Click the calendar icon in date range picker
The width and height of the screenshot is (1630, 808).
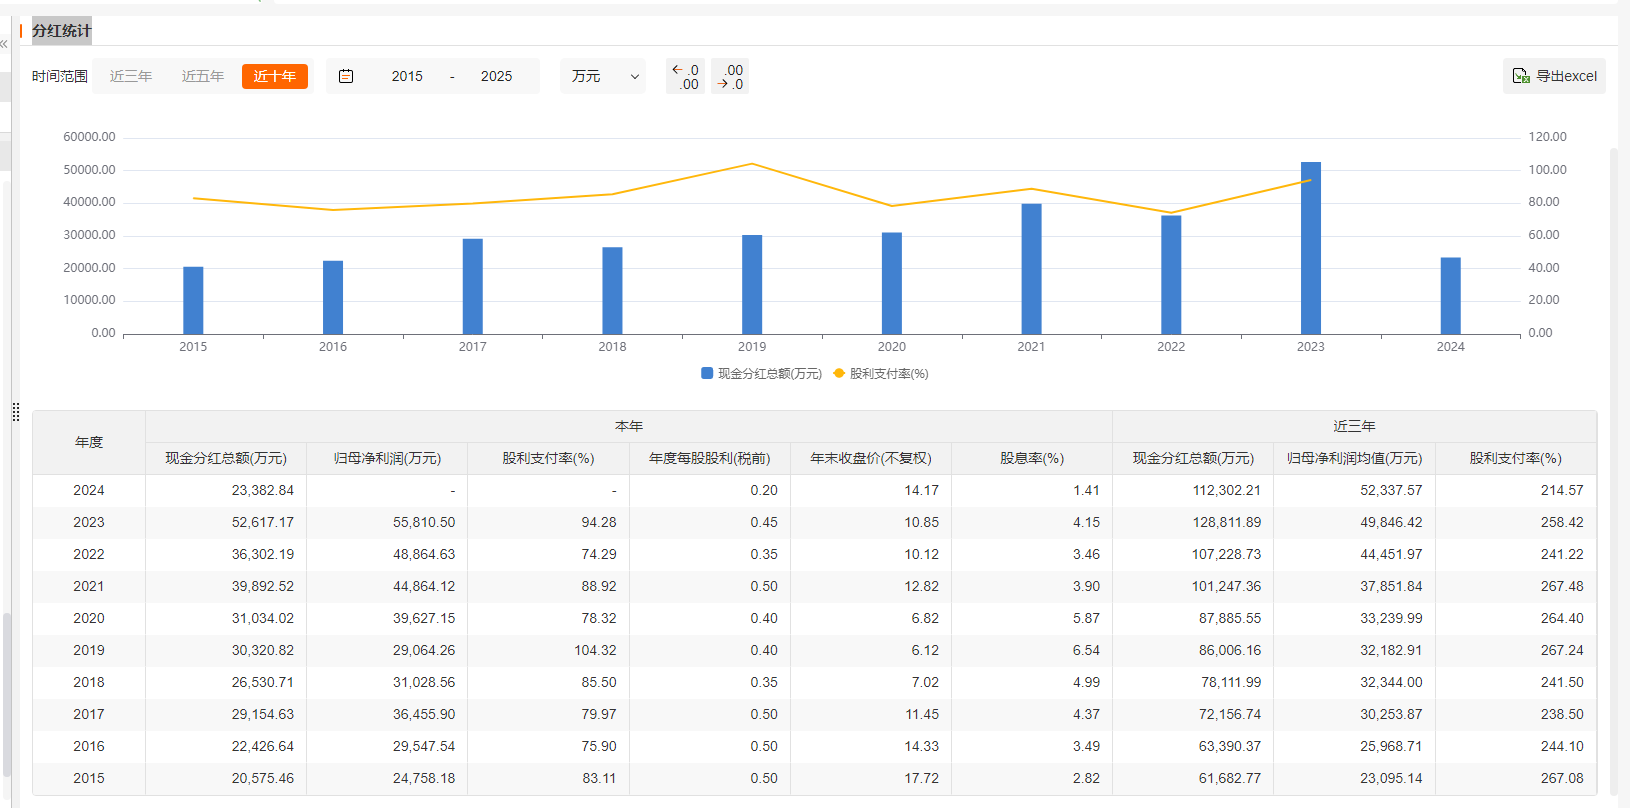[x=346, y=76]
